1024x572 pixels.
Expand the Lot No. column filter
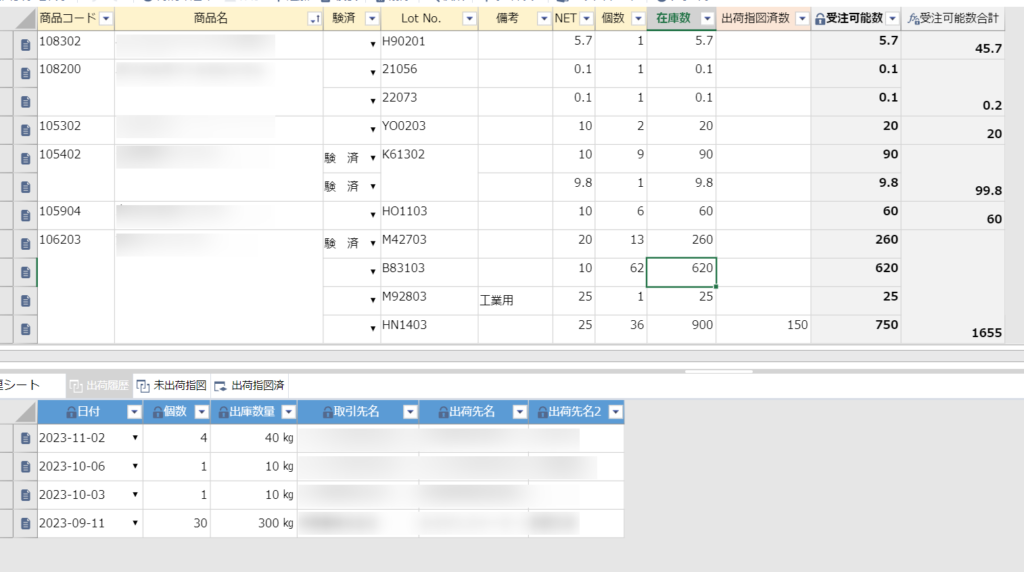468,19
